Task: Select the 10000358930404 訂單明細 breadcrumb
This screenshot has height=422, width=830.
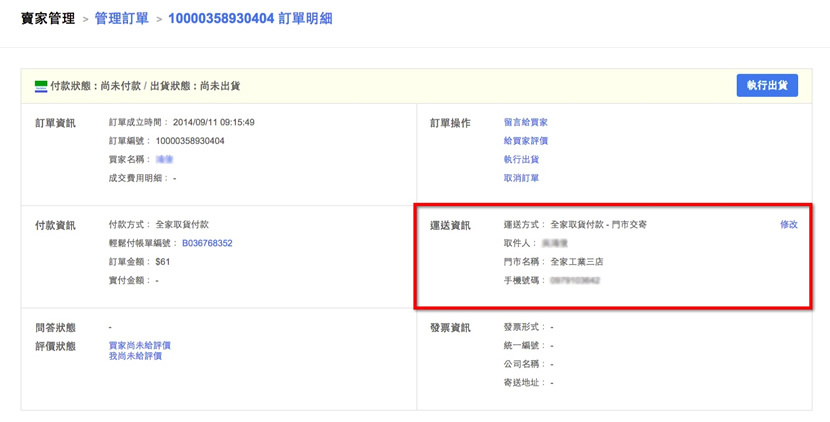Action: pyautogui.click(x=253, y=18)
